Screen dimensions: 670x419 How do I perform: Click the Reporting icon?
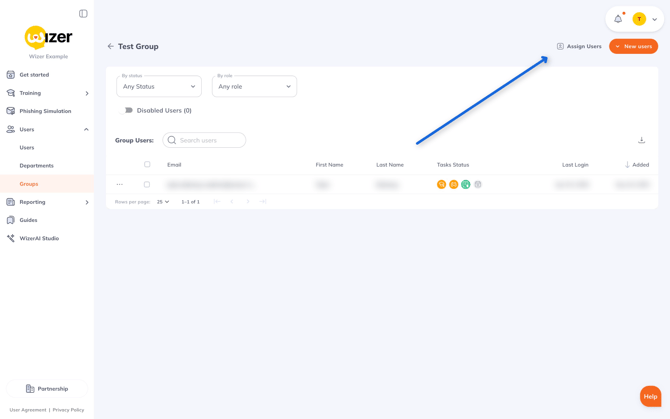(11, 202)
